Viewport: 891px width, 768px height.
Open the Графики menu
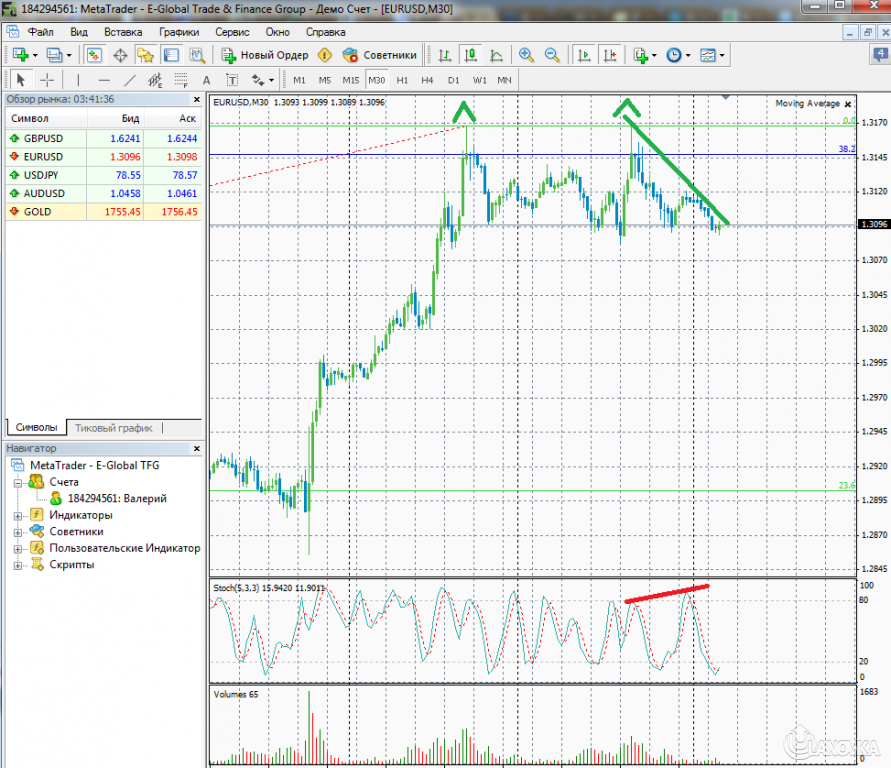click(x=178, y=31)
